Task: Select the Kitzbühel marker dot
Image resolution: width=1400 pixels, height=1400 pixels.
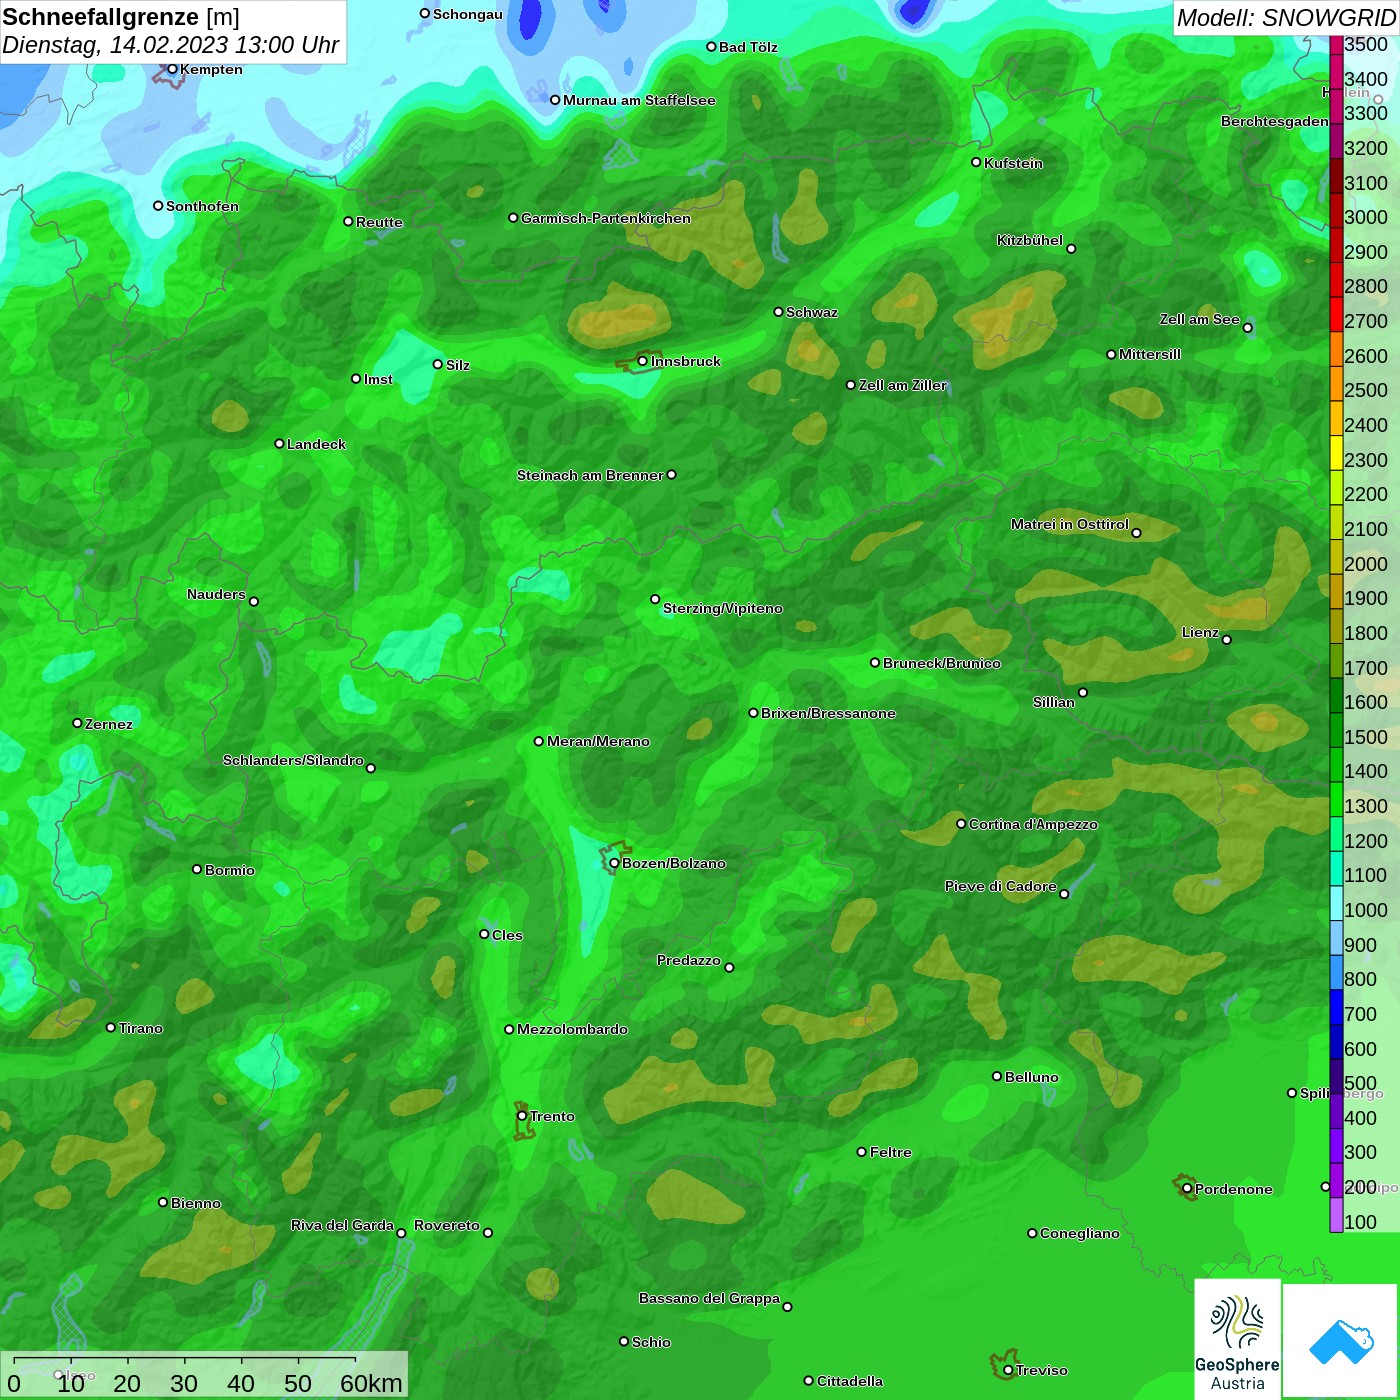Action: (1071, 249)
